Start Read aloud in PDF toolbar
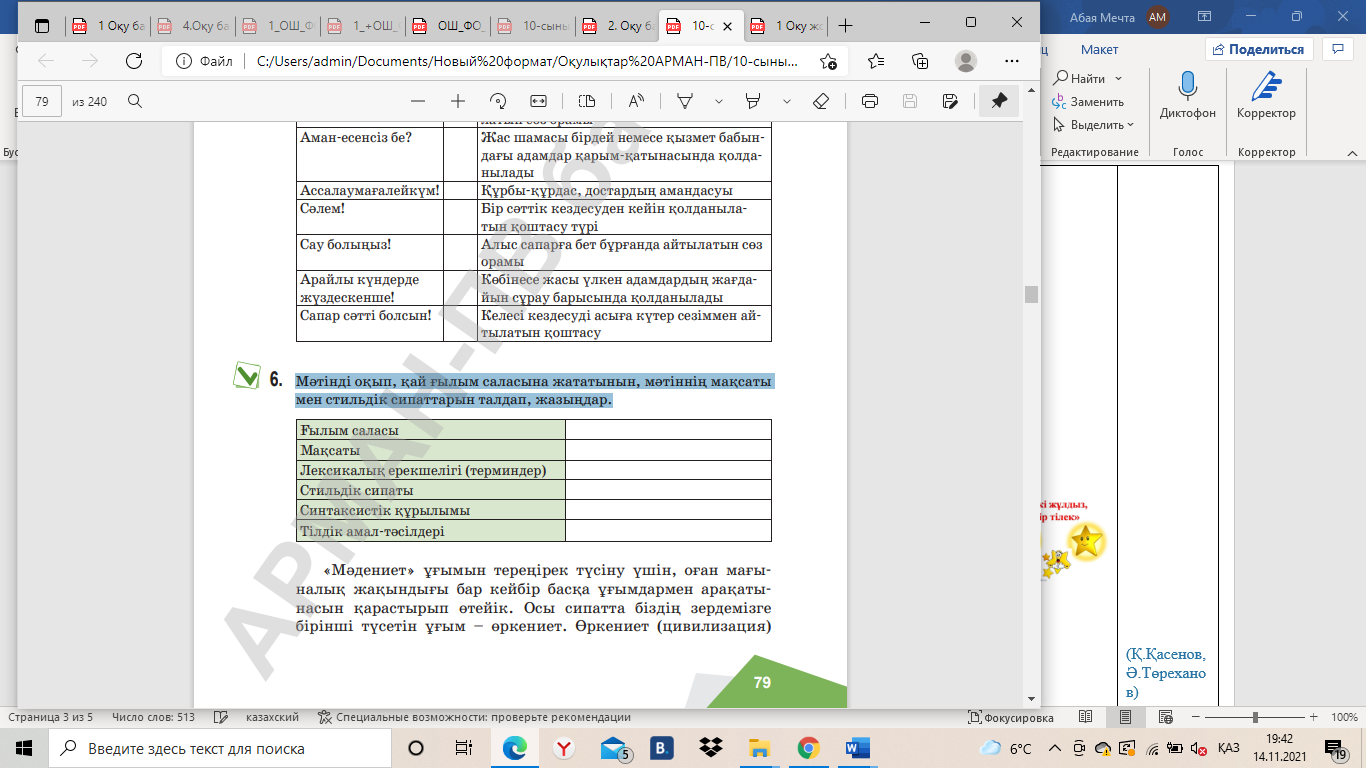The width and height of the screenshot is (1366, 768). (x=636, y=101)
